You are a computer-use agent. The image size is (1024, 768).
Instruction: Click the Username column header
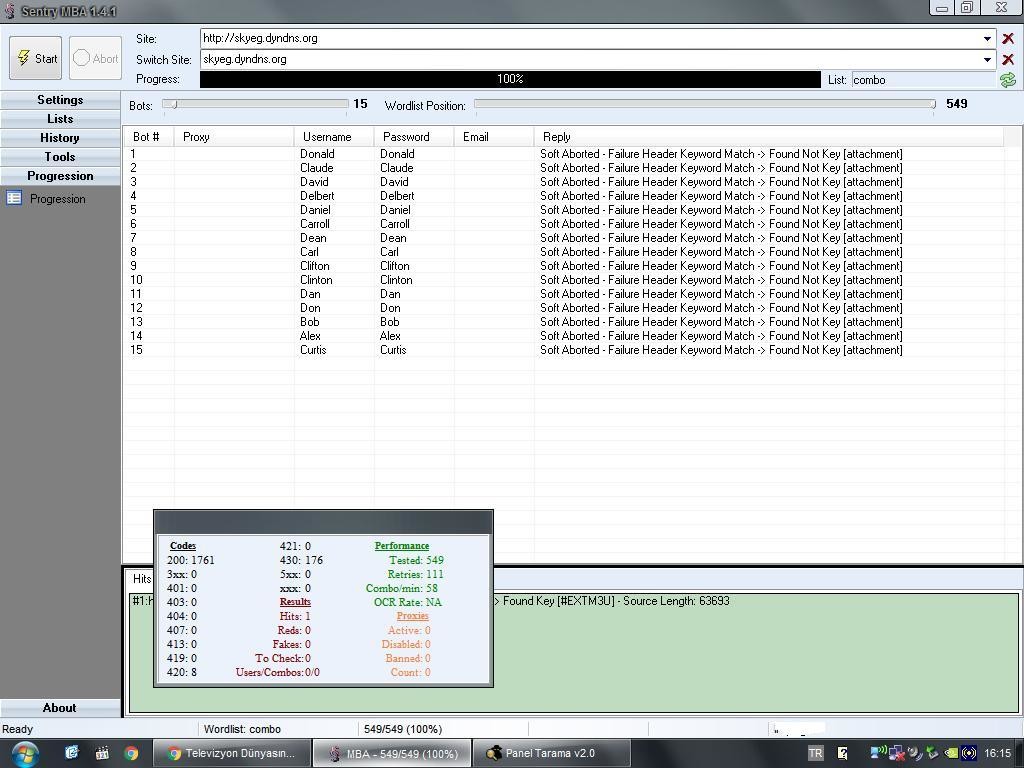327,137
